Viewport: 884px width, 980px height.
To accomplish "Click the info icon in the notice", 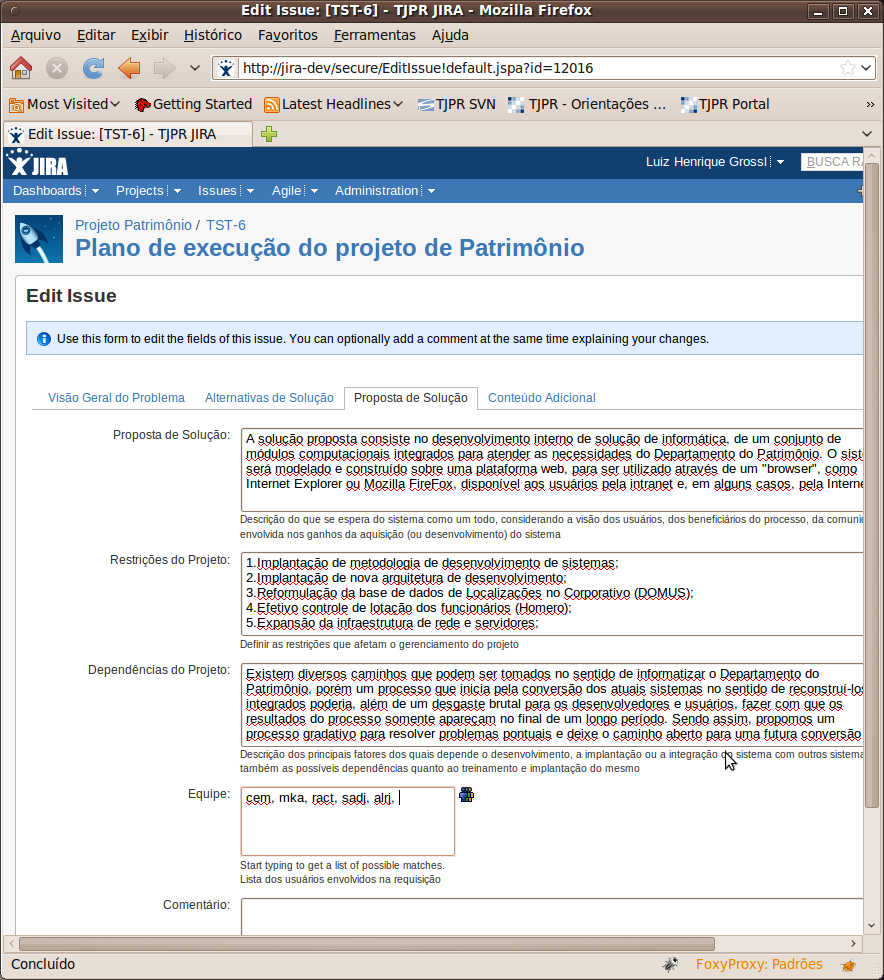I will click(x=44, y=339).
